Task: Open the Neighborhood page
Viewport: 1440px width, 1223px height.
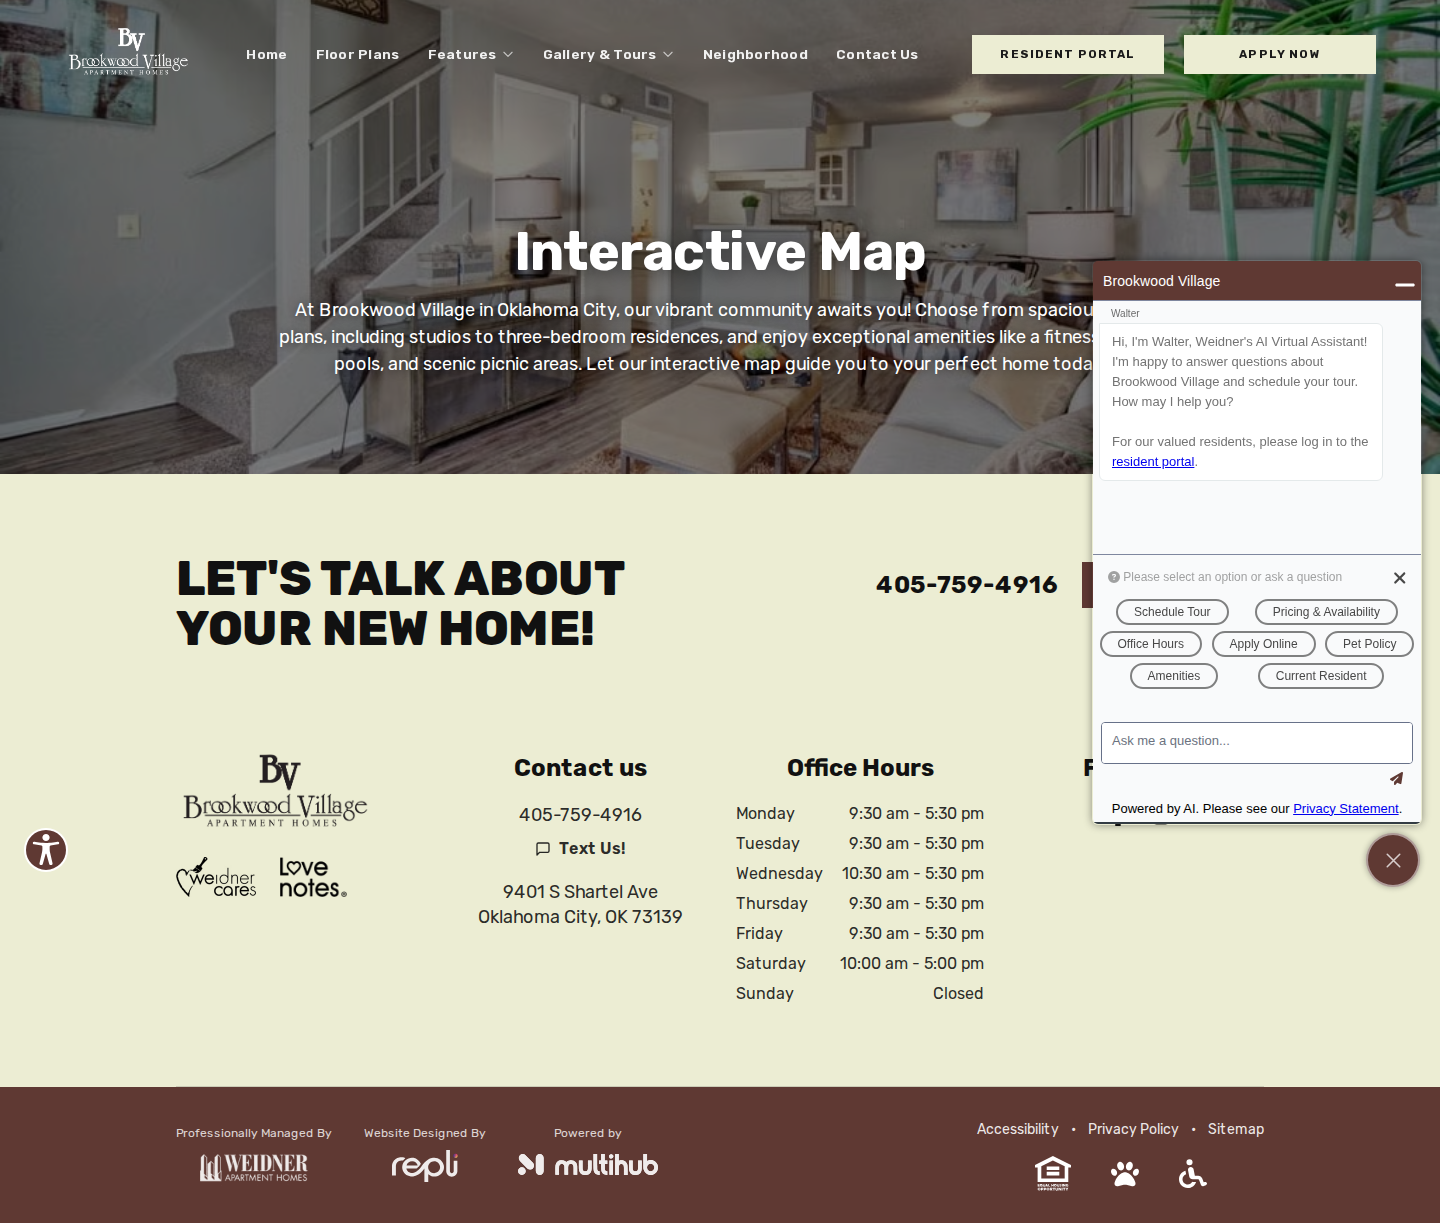Action: (755, 55)
